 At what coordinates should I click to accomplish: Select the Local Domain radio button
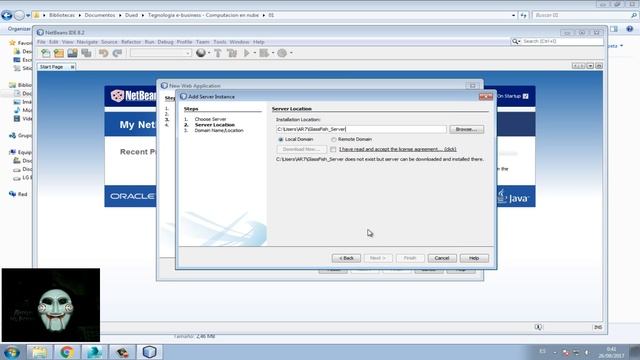281,140
